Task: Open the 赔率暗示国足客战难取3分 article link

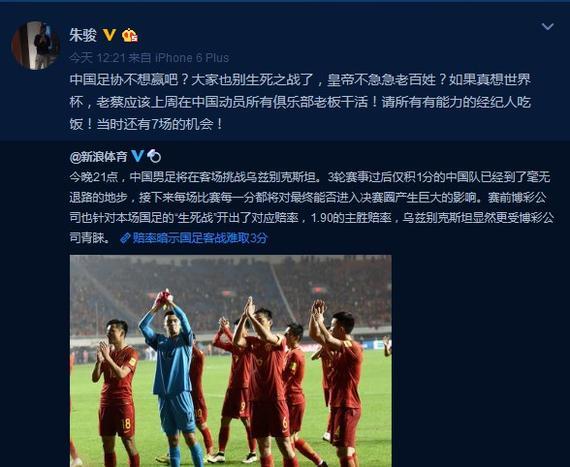Action: 200,238
